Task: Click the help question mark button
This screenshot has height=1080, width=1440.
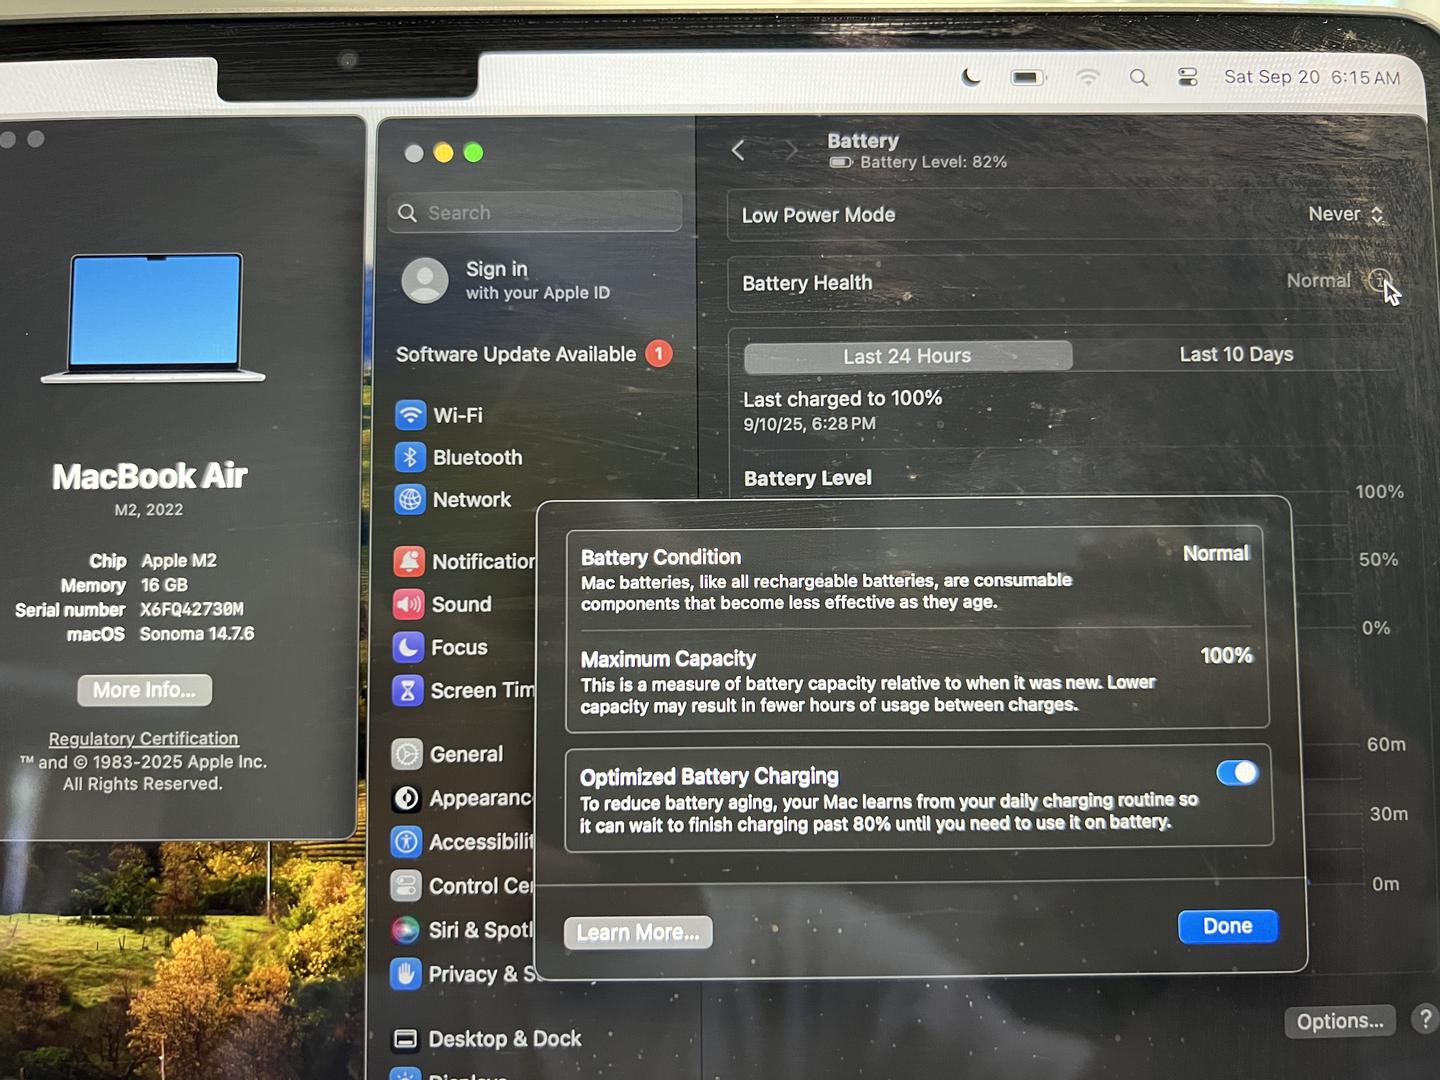Action: pyautogui.click(x=1424, y=1019)
